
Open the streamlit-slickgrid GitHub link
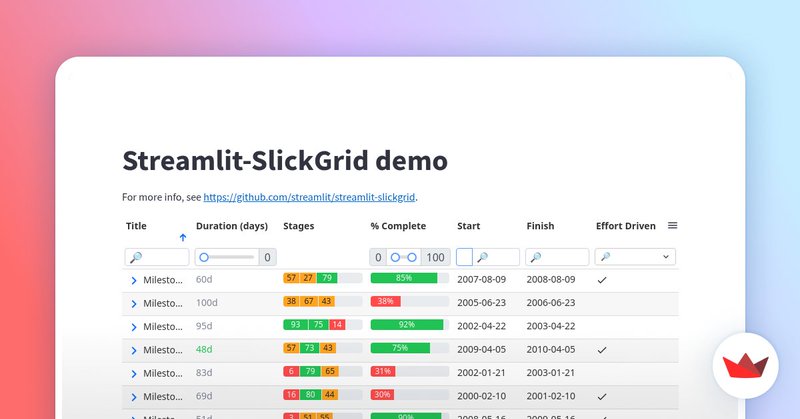pos(309,197)
